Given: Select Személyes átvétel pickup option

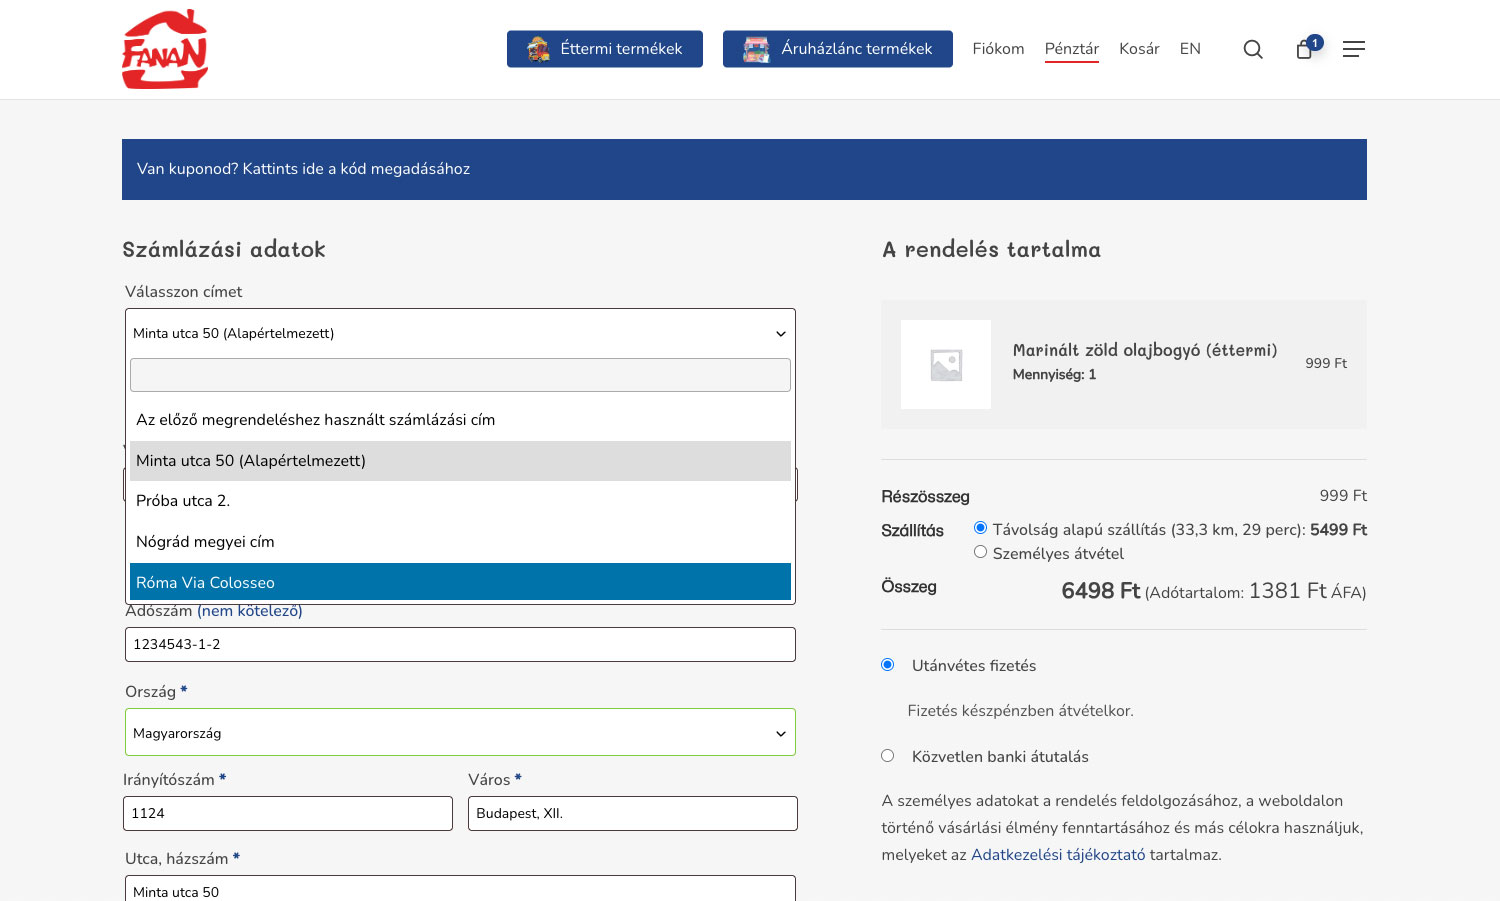Looking at the screenshot, I should click(980, 552).
